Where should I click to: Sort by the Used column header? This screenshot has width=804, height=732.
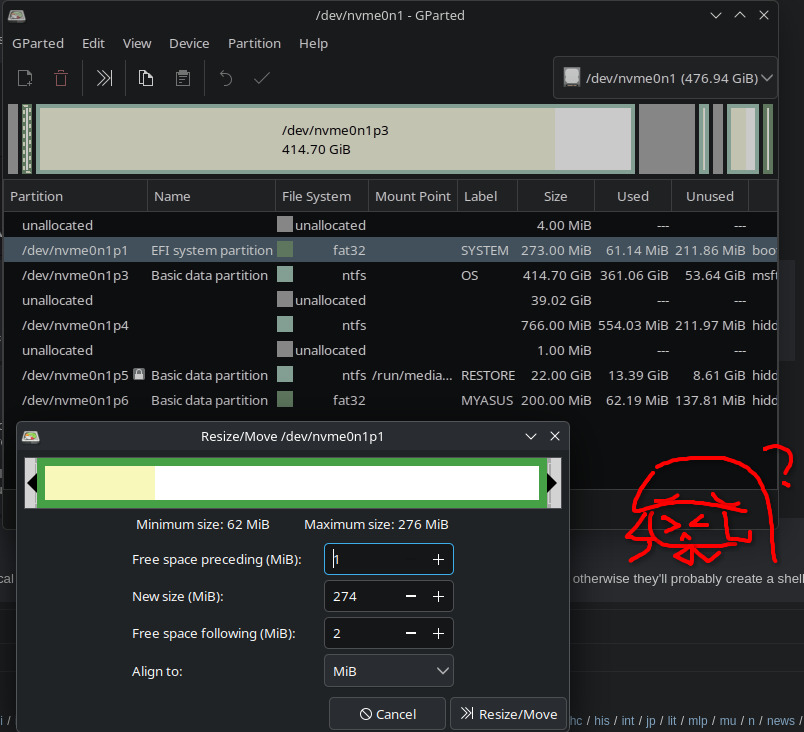(633, 196)
